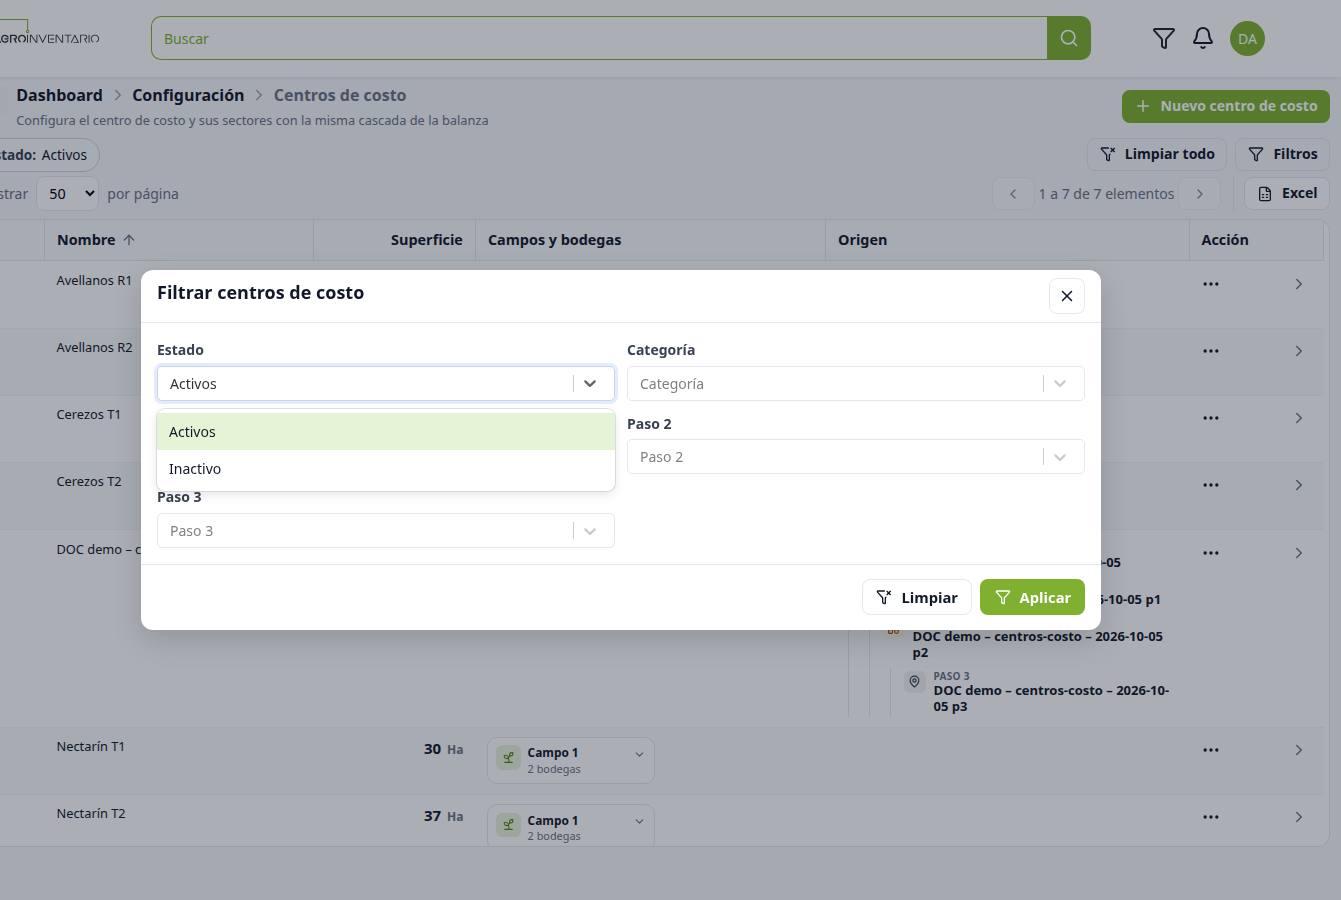Viewport: 1341px width, 900px height.
Task: Click the Limpiar button in the dialog
Action: click(917, 597)
